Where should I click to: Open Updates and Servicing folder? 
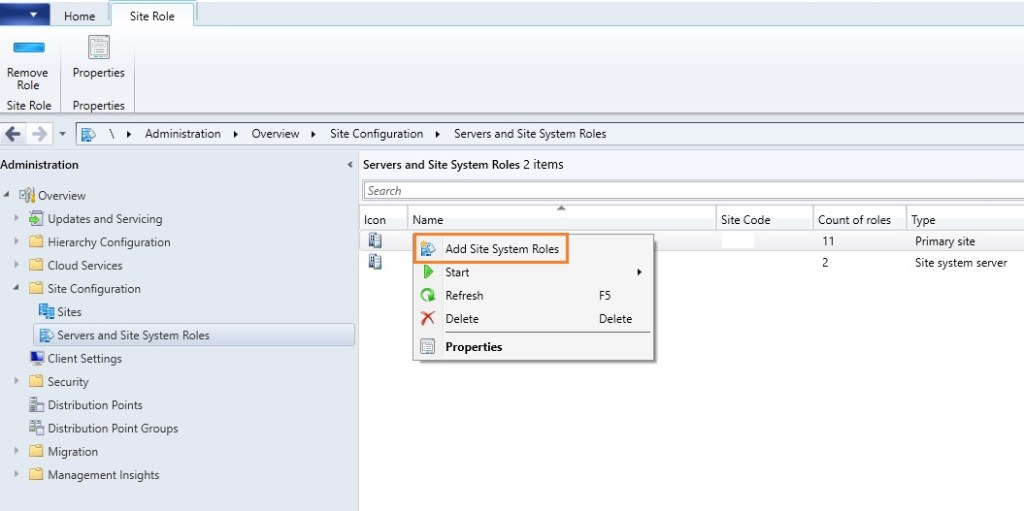104,219
